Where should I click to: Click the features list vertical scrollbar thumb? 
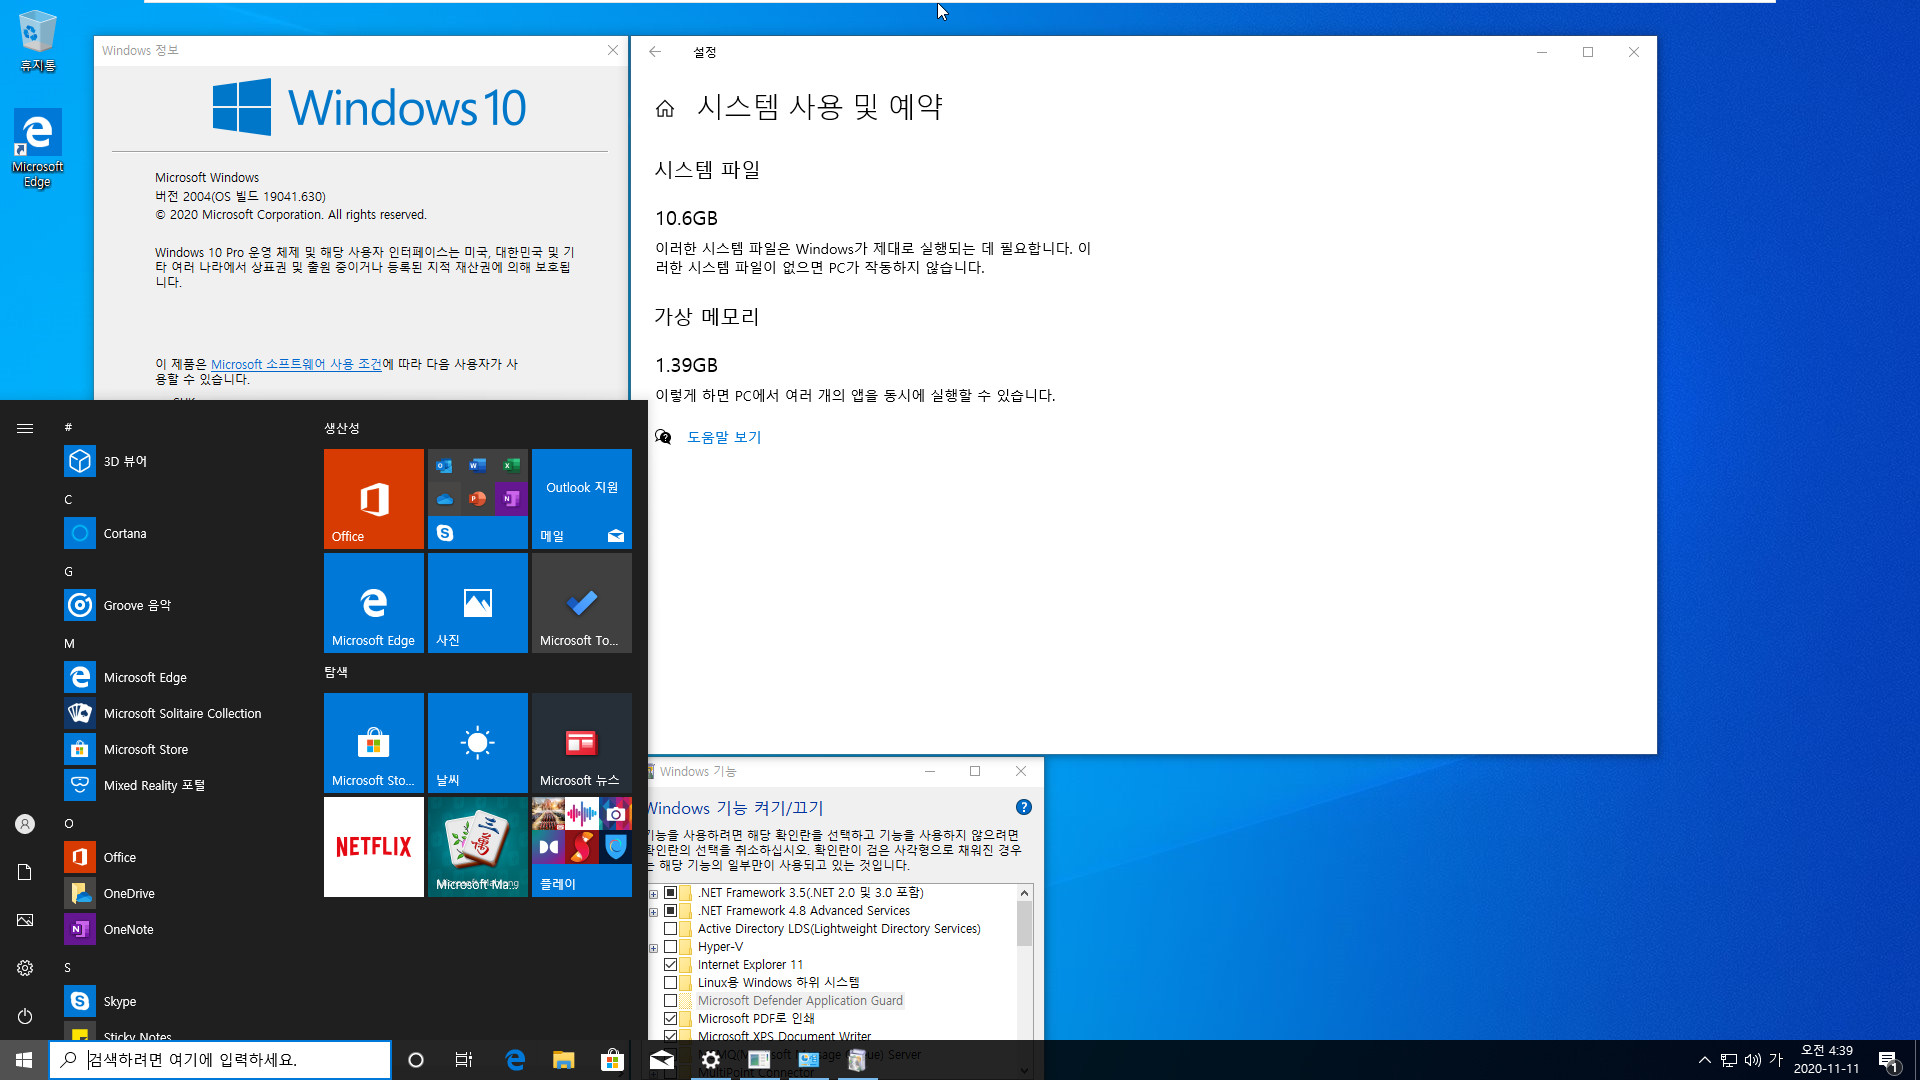pos(1025,924)
